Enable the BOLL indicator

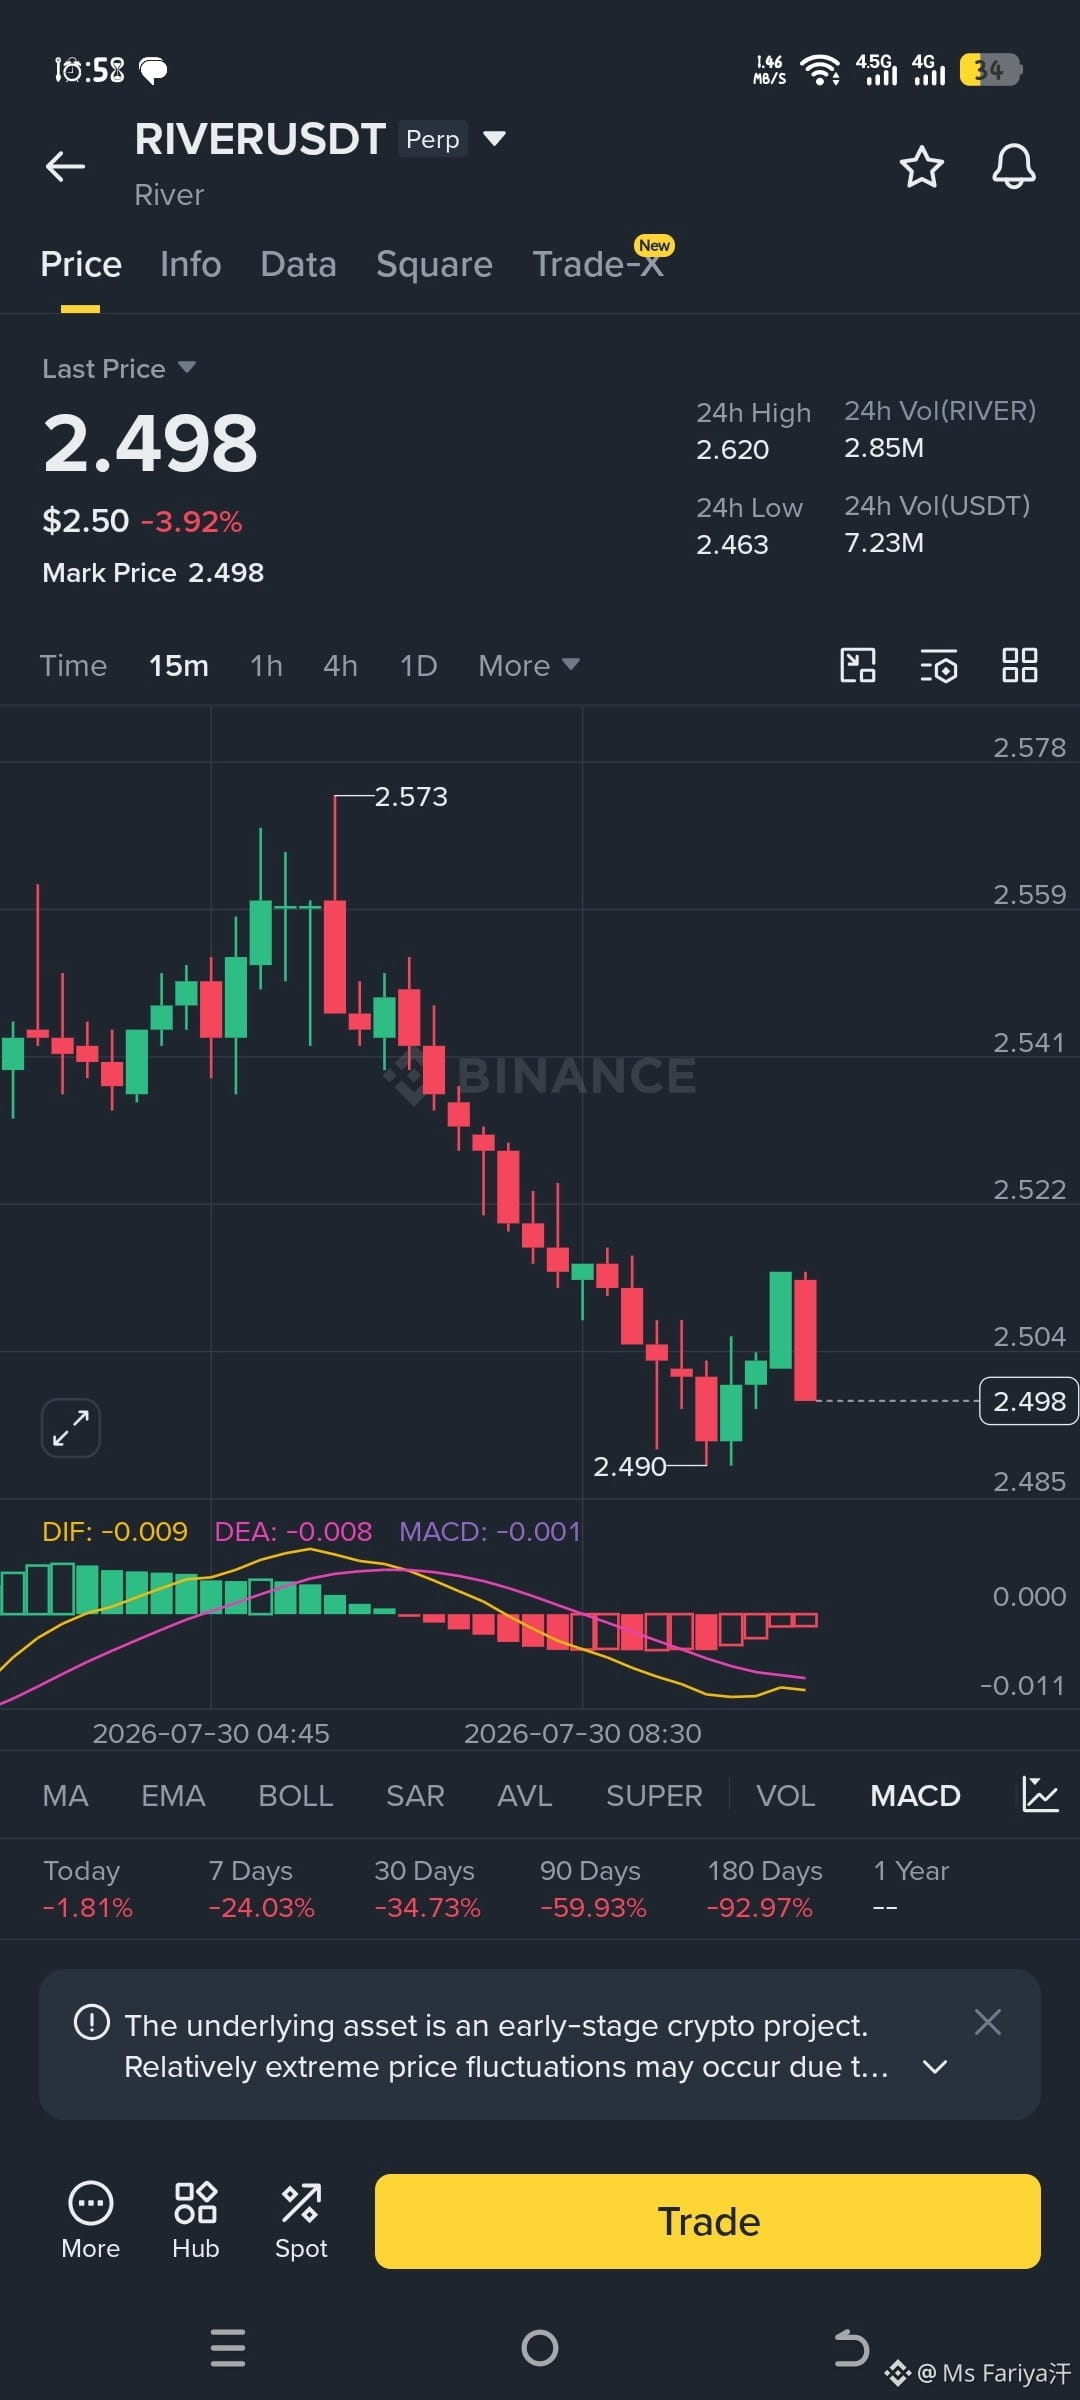point(295,1796)
